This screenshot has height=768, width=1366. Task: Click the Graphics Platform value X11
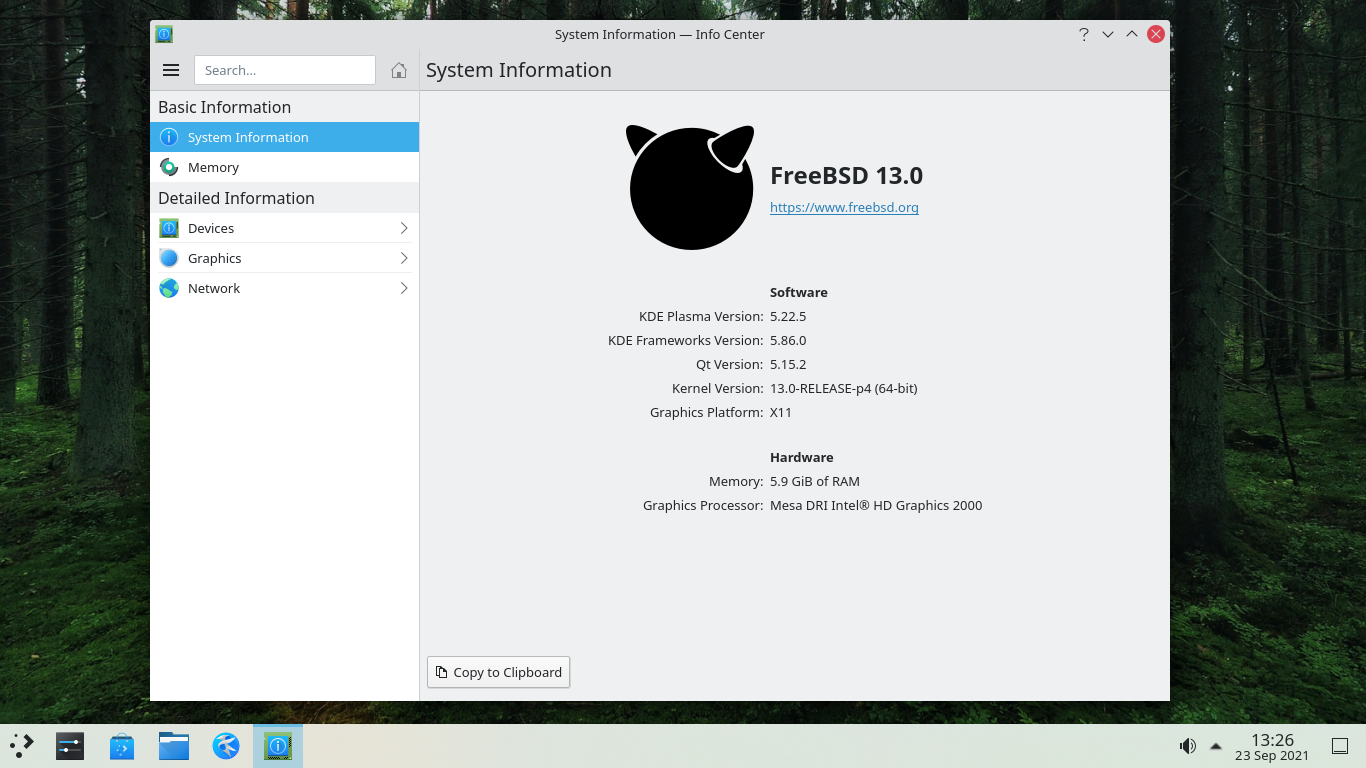(x=781, y=412)
